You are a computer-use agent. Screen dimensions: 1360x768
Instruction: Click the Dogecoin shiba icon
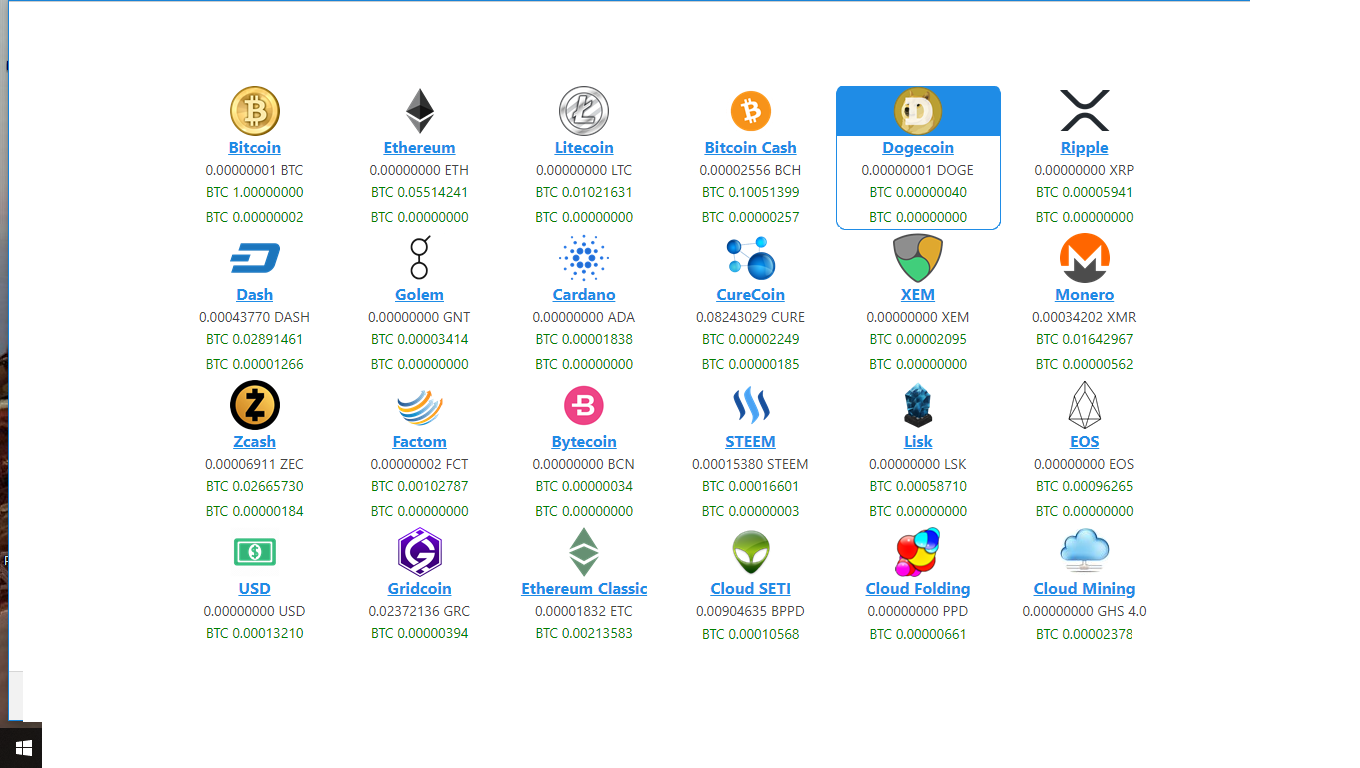coord(918,111)
